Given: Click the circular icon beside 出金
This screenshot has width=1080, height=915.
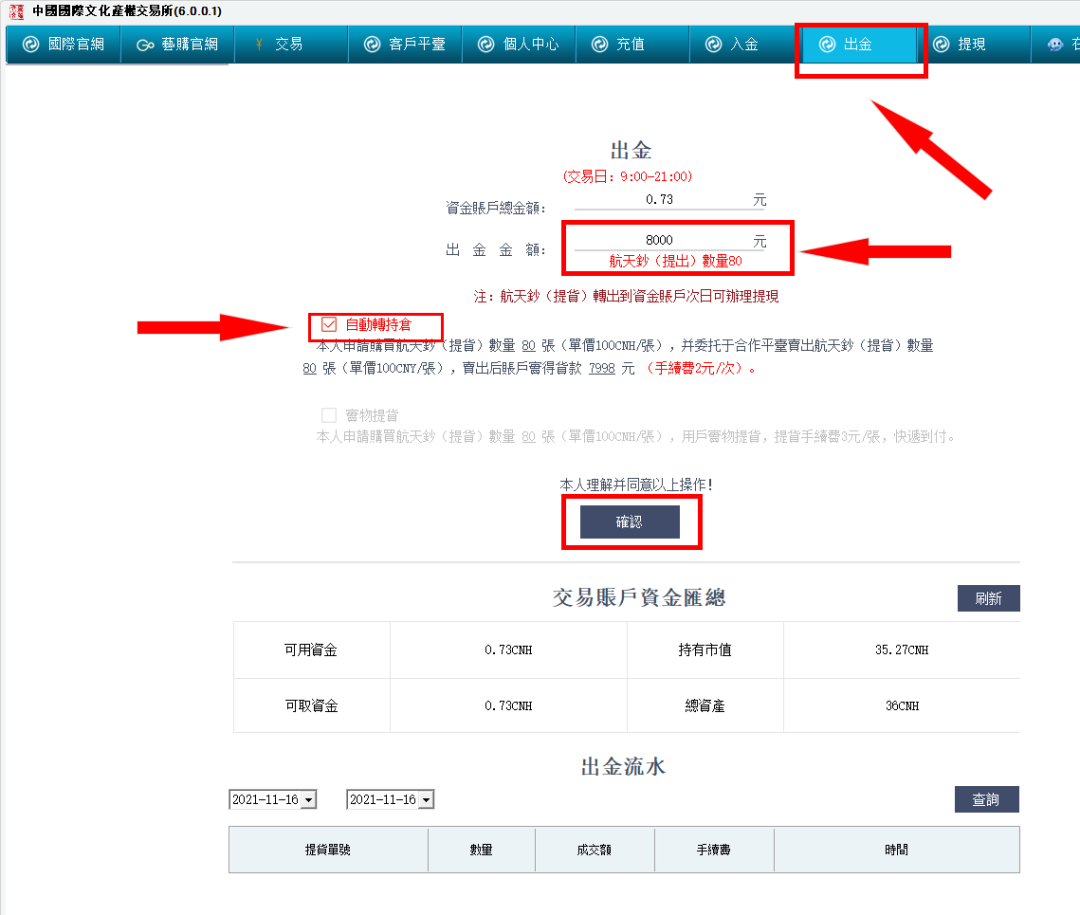Looking at the screenshot, I should [827, 44].
